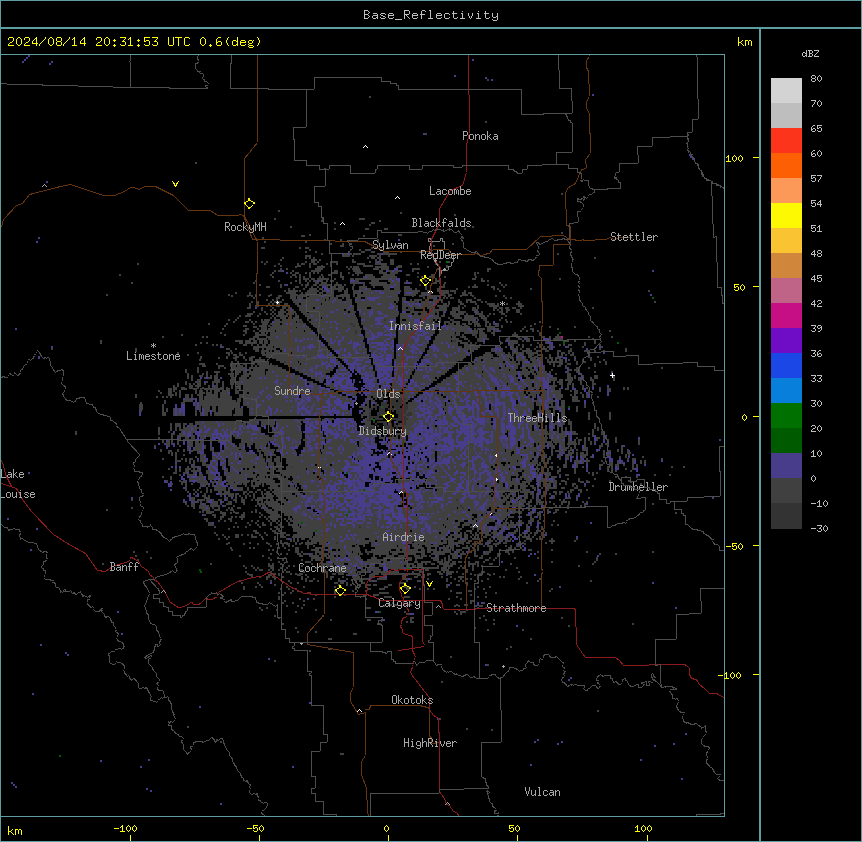Image resolution: width=862 pixels, height=842 pixels.
Task: Click the Base_Reflectivity title
Action: pos(431,15)
